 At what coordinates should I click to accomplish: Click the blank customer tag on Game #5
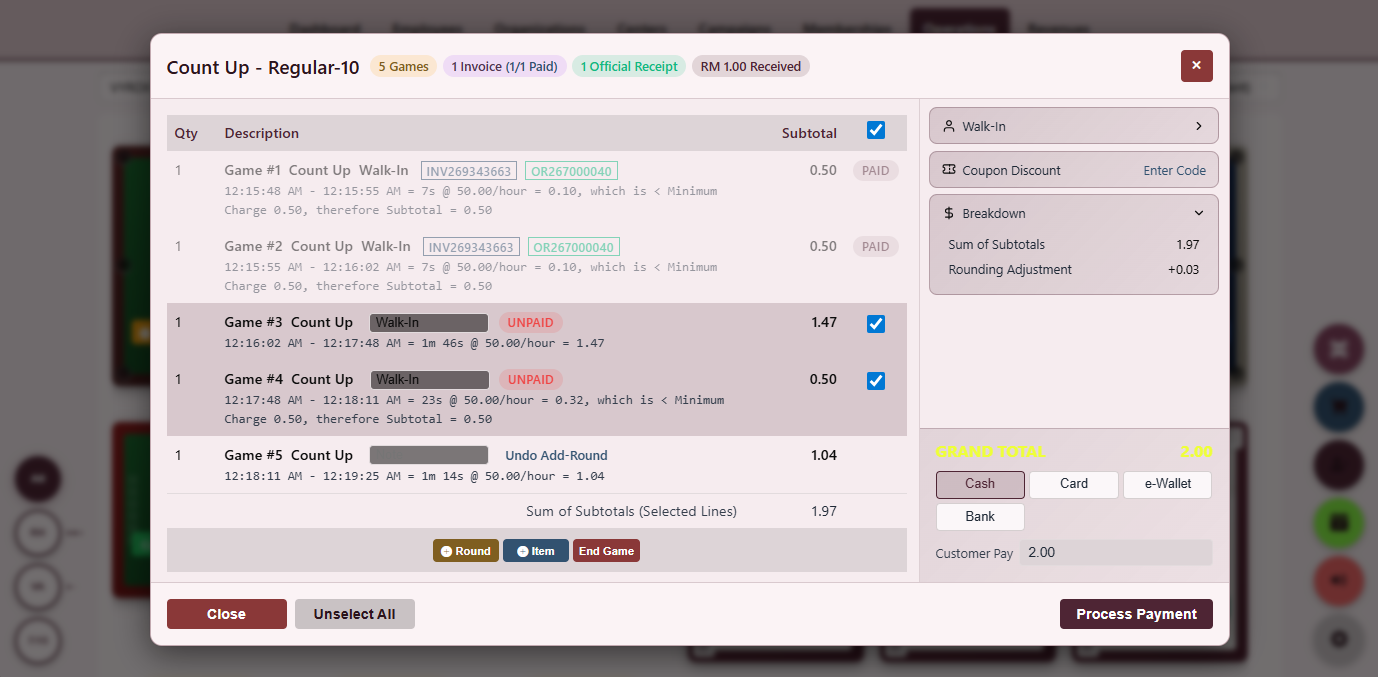click(x=429, y=455)
